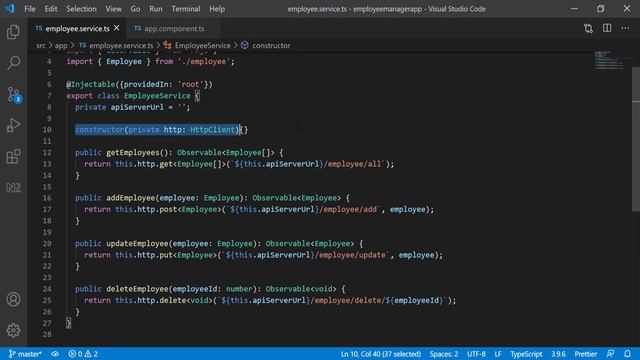Click apiServerUrl on line 8
This screenshot has width=640, height=360.
[x=137, y=107]
